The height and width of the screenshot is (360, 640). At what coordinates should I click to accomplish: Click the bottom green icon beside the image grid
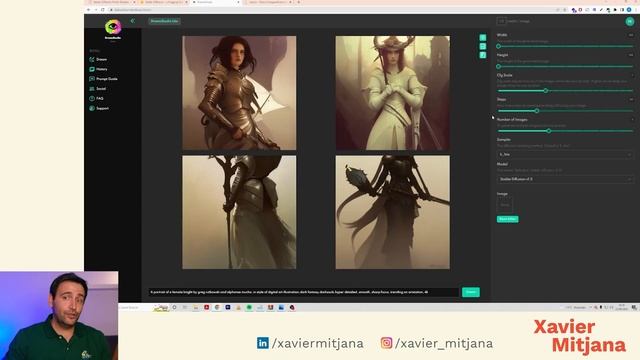coord(483,55)
